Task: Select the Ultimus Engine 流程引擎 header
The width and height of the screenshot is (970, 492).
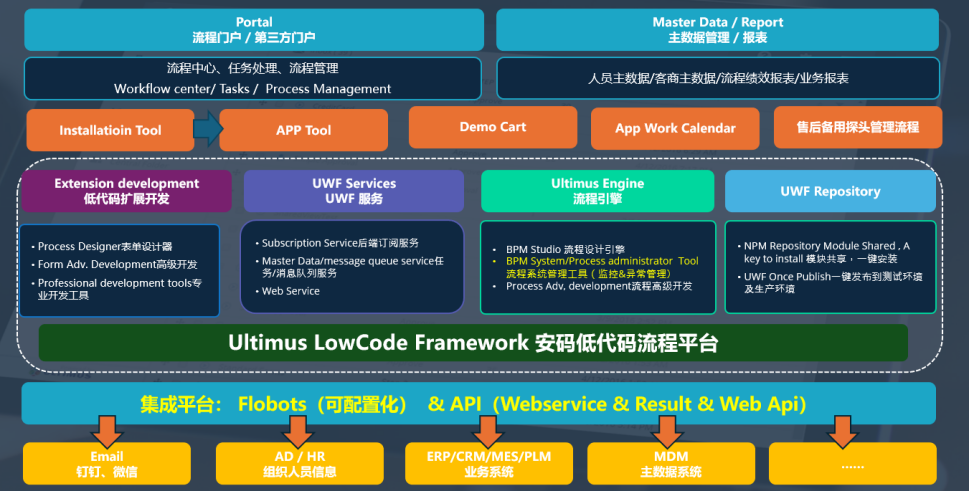Action: [x=598, y=191]
